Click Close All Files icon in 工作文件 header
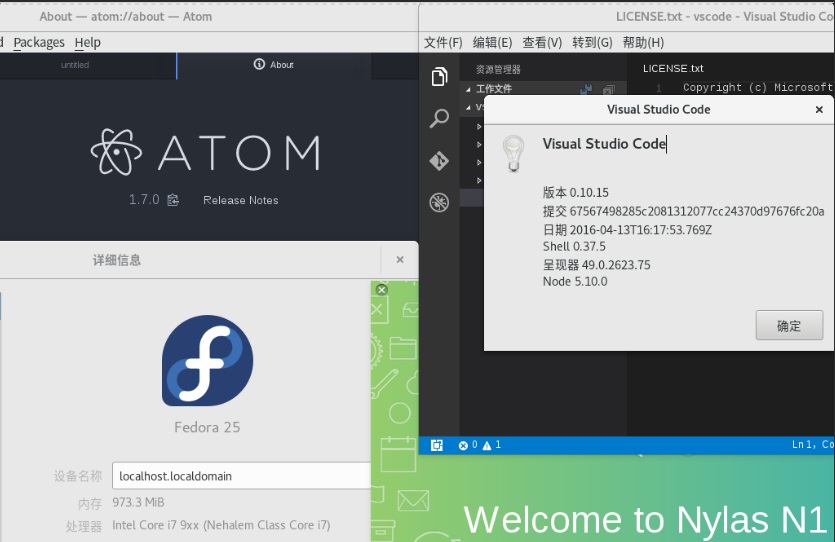 pos(609,89)
